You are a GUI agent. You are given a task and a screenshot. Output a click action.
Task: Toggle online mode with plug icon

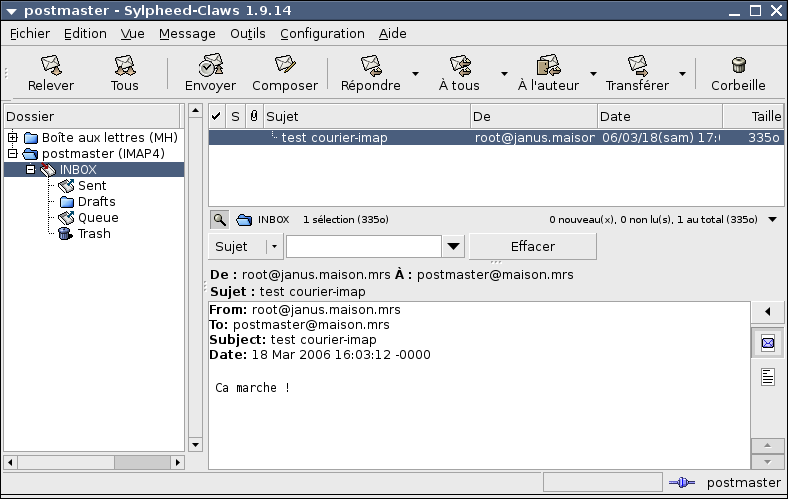[682, 482]
